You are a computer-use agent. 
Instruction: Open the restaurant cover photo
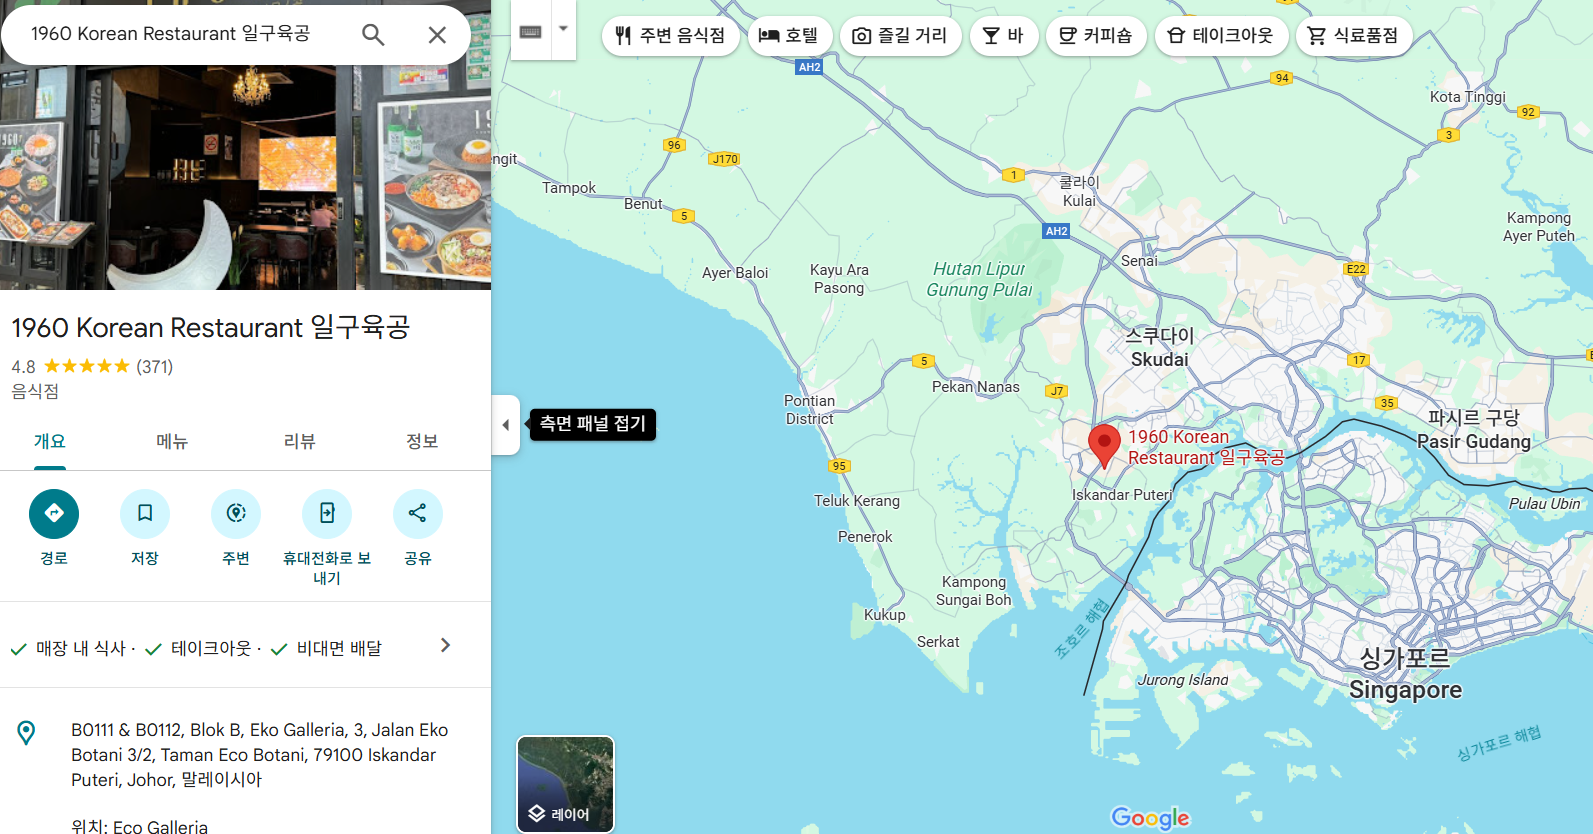pos(245,178)
